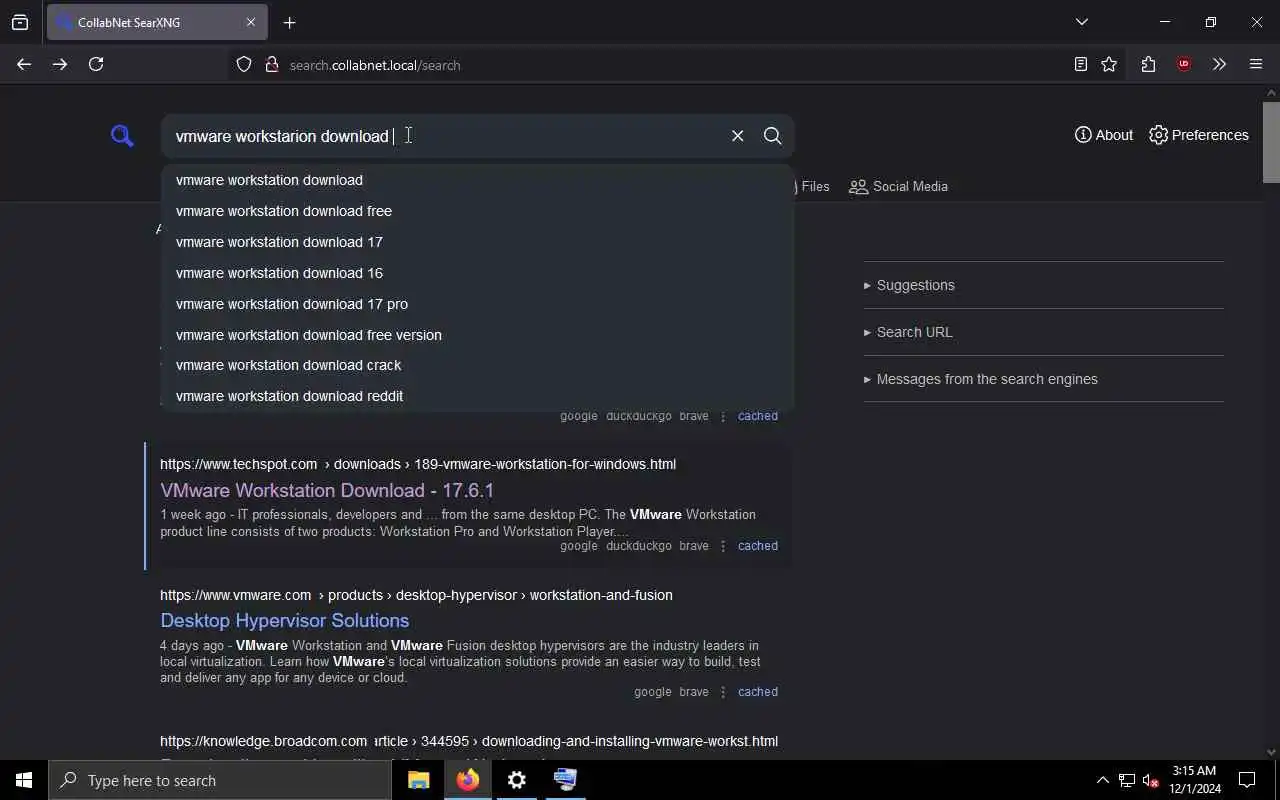Open network status tray icon
Image resolution: width=1280 pixels, height=800 pixels.
(1127, 780)
